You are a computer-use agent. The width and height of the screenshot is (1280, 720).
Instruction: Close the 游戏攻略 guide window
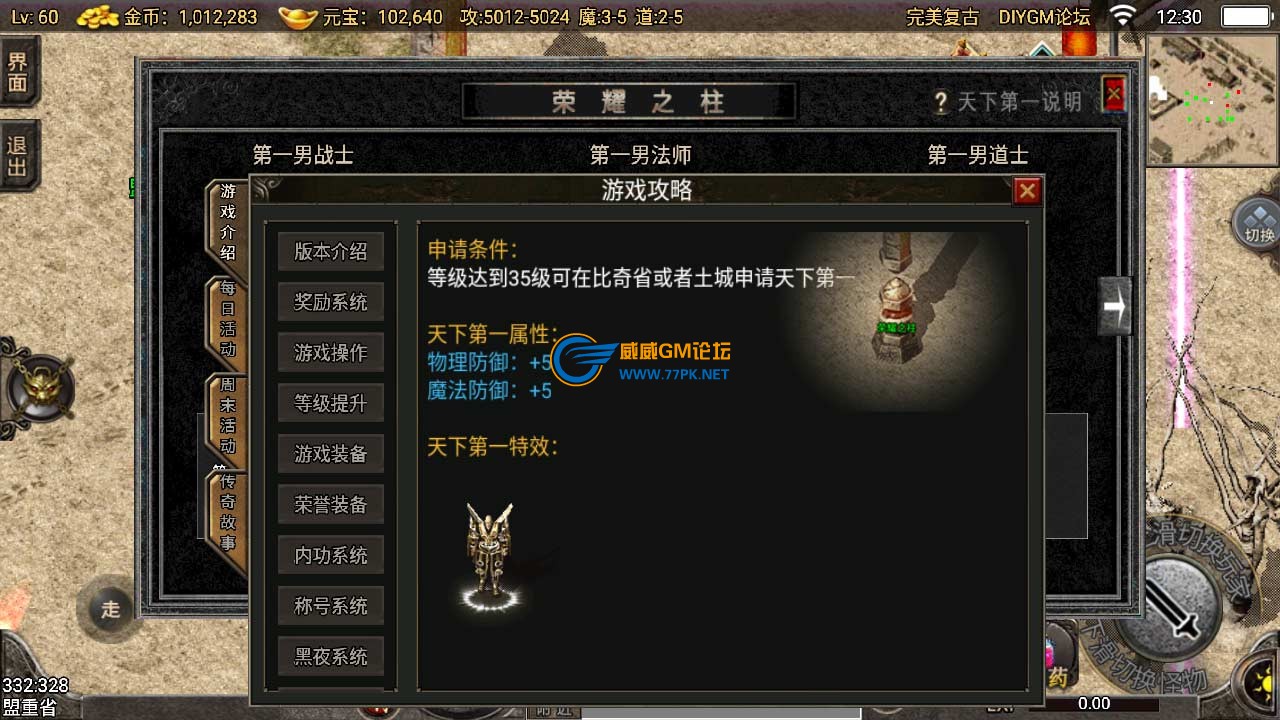1027,191
